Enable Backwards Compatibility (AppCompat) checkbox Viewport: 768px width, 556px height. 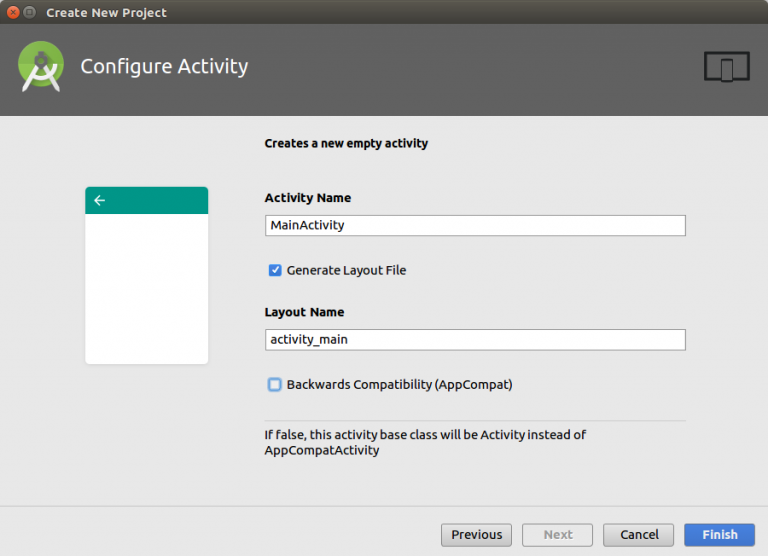pyautogui.click(x=275, y=385)
